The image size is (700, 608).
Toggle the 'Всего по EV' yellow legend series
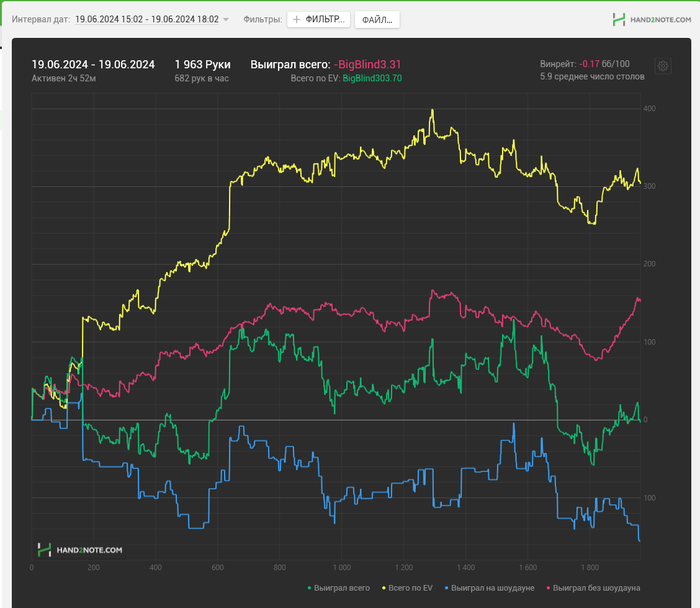[407, 588]
